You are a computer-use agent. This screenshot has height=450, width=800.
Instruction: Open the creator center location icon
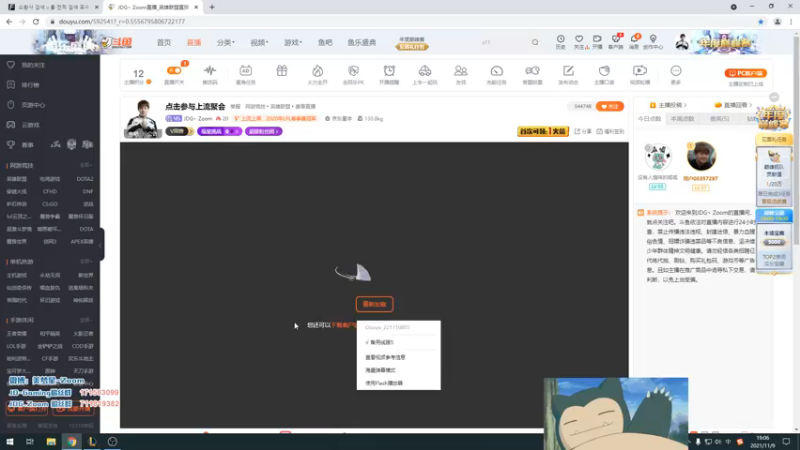[x=653, y=39]
